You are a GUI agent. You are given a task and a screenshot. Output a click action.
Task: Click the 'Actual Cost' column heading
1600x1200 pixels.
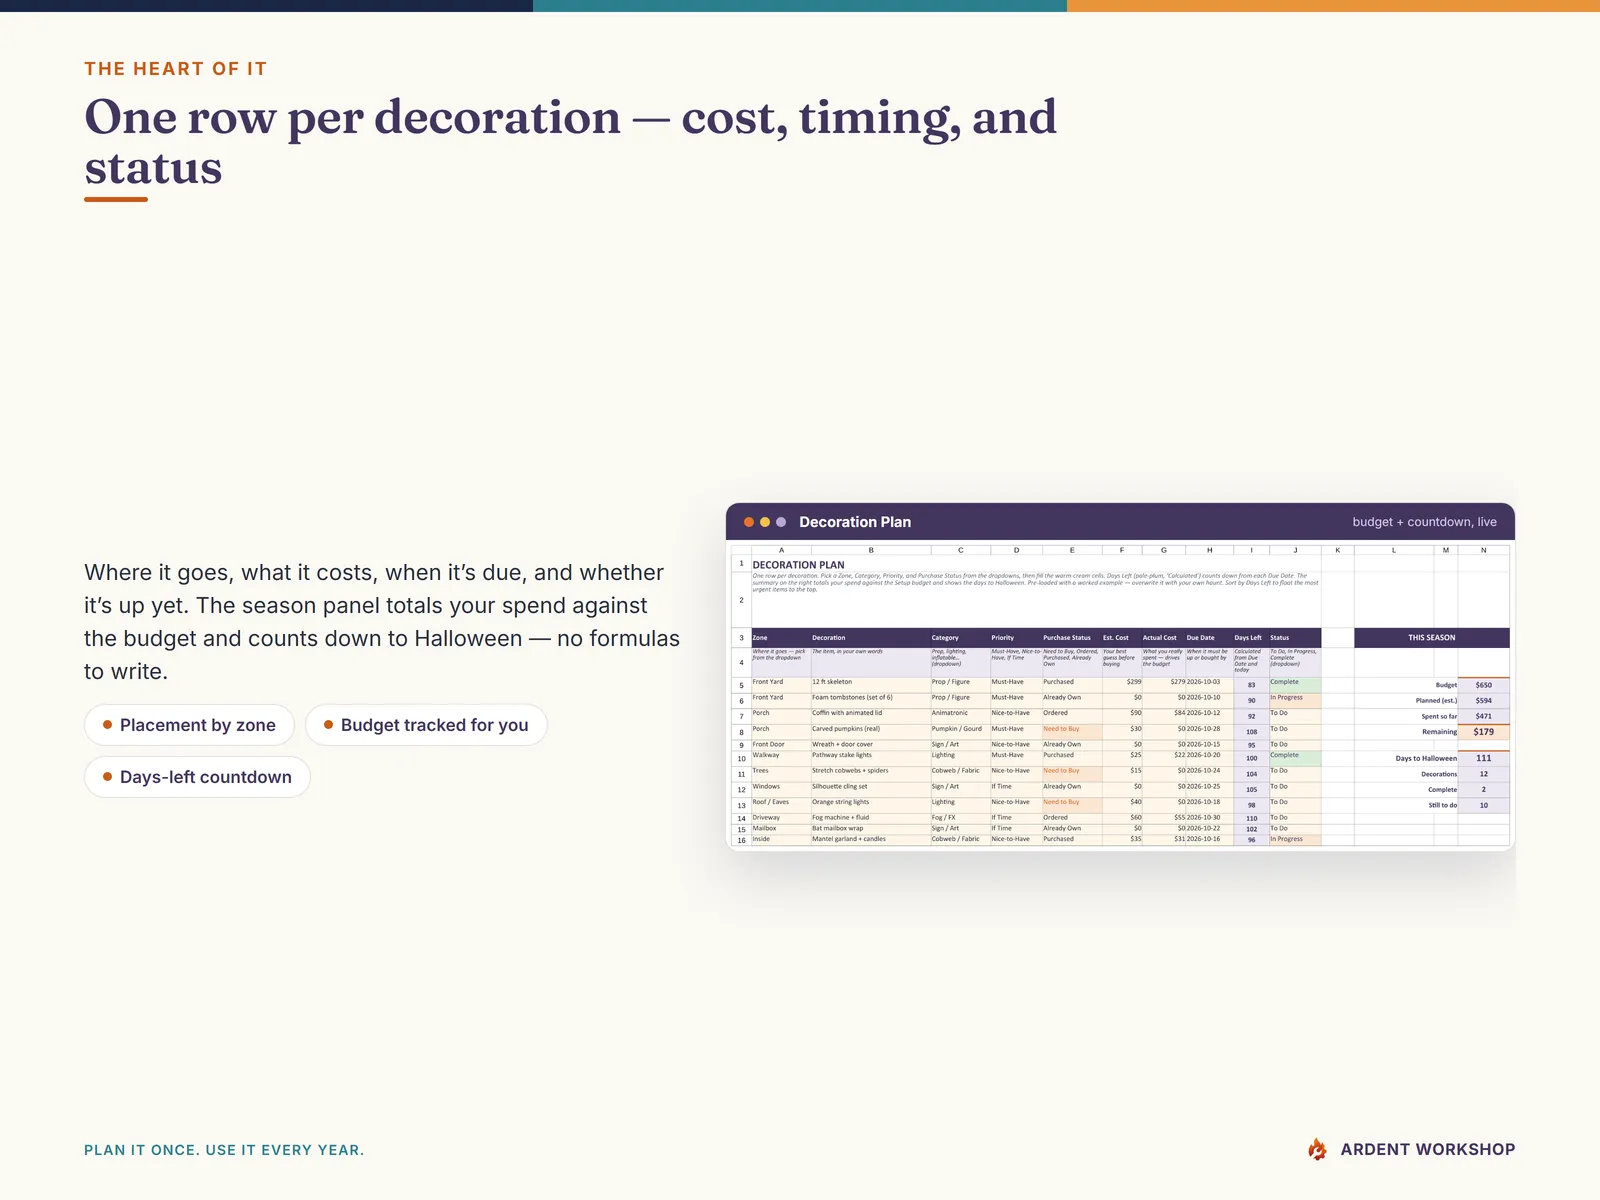1164,637
